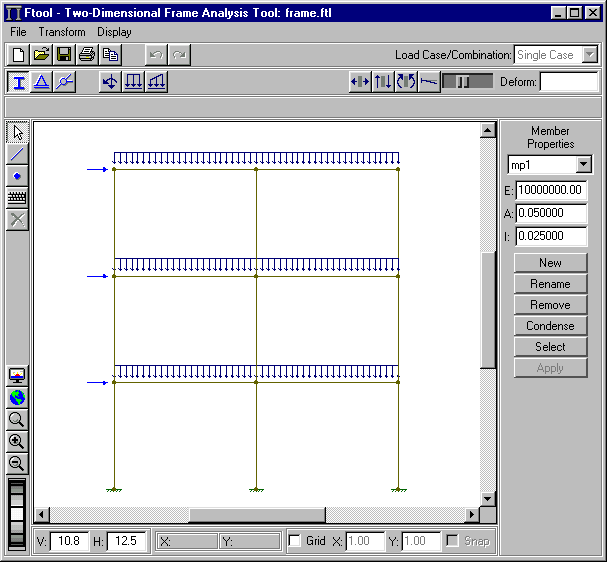Click the New member property button
This screenshot has width=607, height=562.
[x=550, y=263]
